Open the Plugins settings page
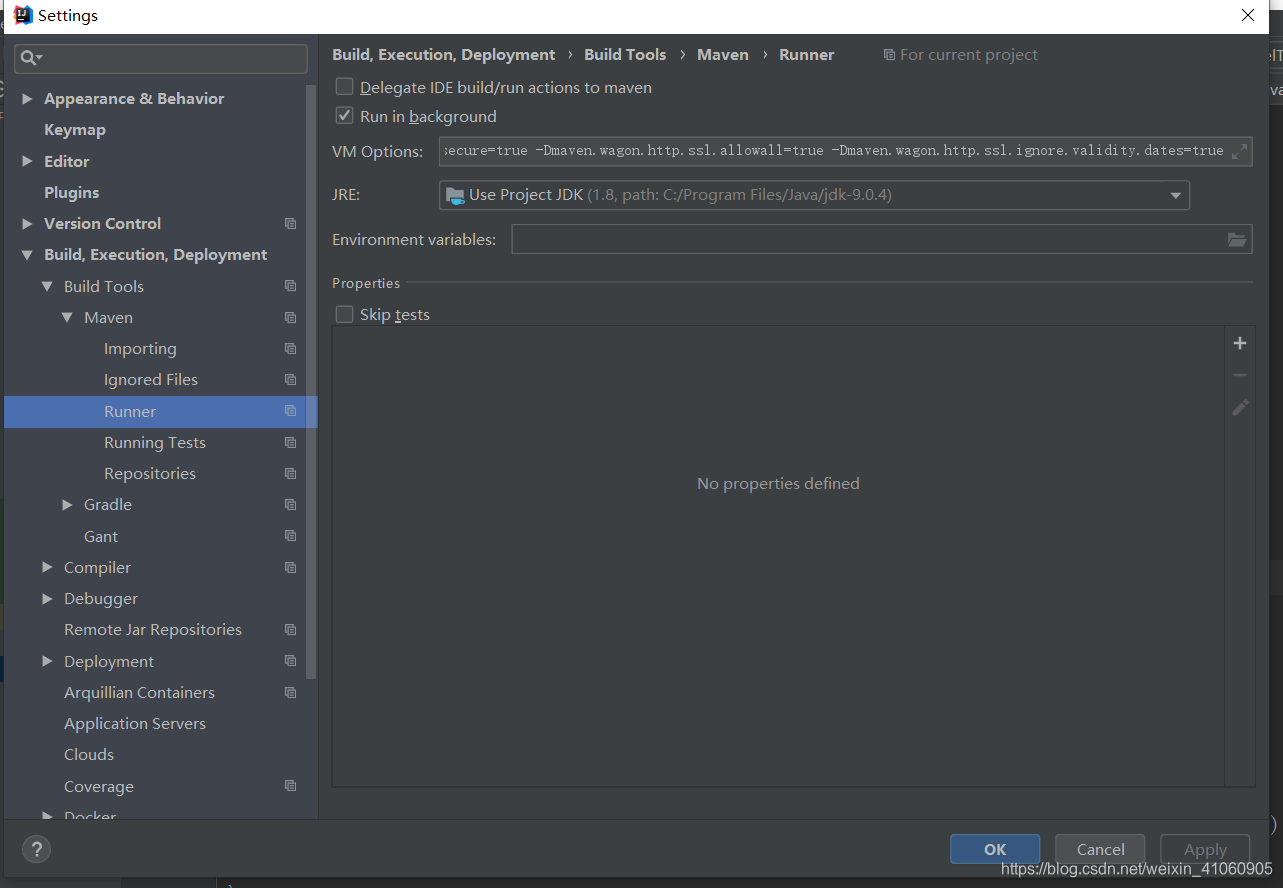The width and height of the screenshot is (1283, 888). pyautogui.click(x=72, y=192)
